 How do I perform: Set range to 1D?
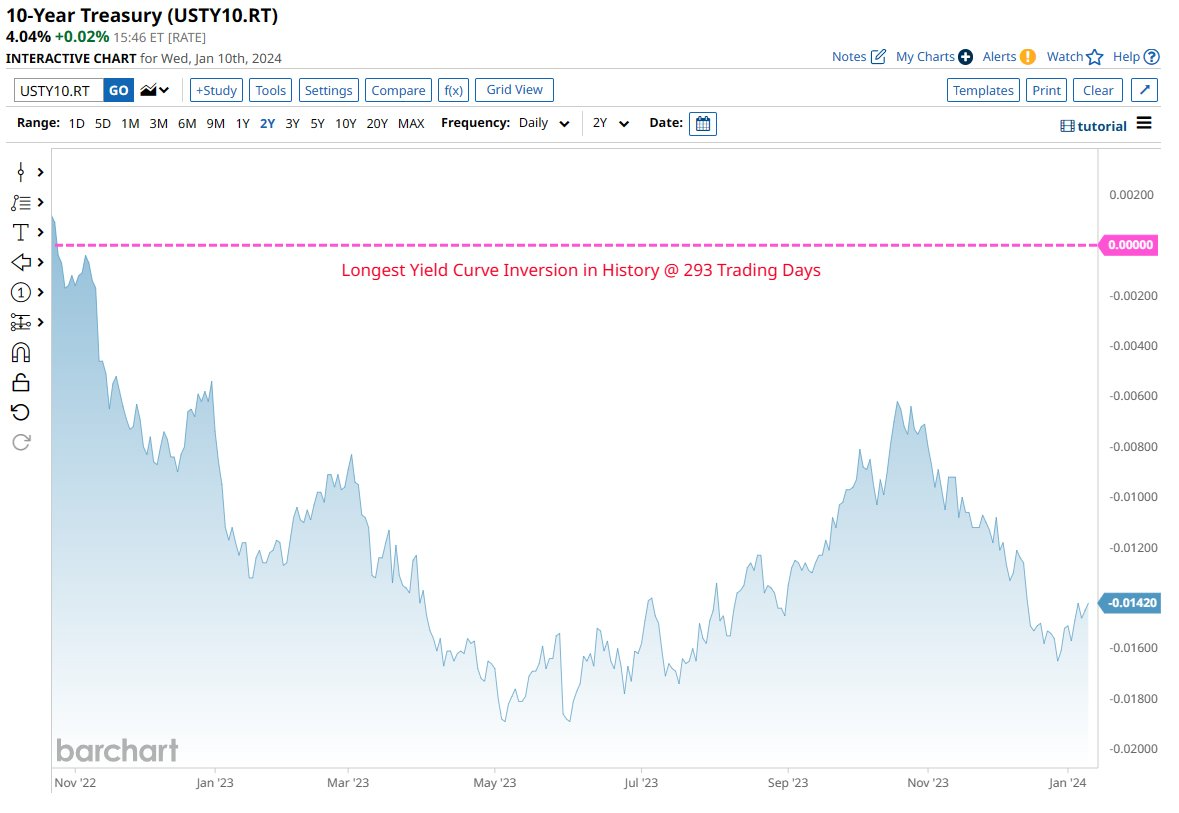pyautogui.click(x=77, y=123)
